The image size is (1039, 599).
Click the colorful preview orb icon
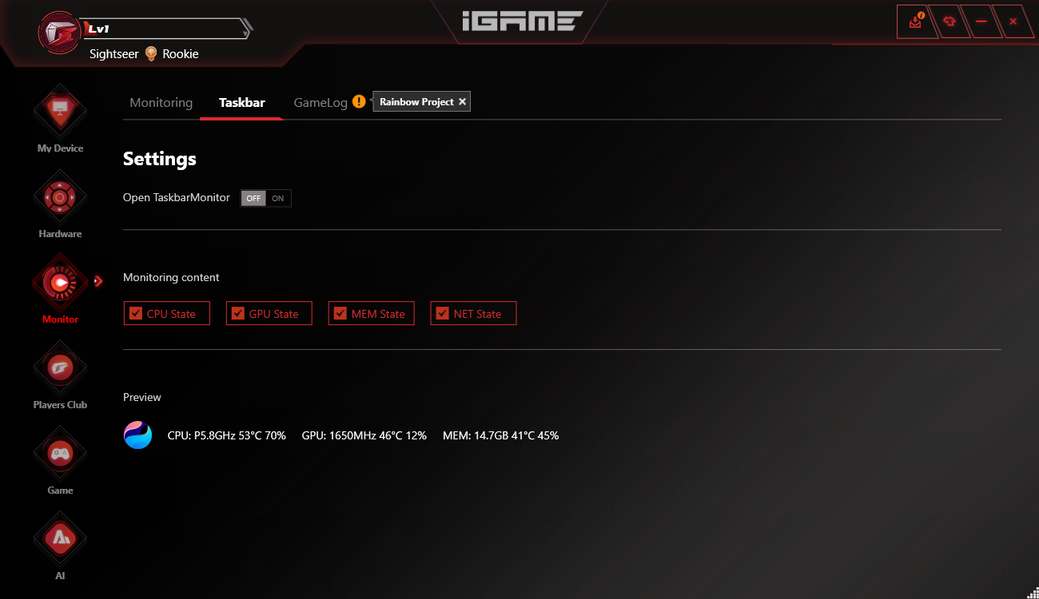point(138,435)
